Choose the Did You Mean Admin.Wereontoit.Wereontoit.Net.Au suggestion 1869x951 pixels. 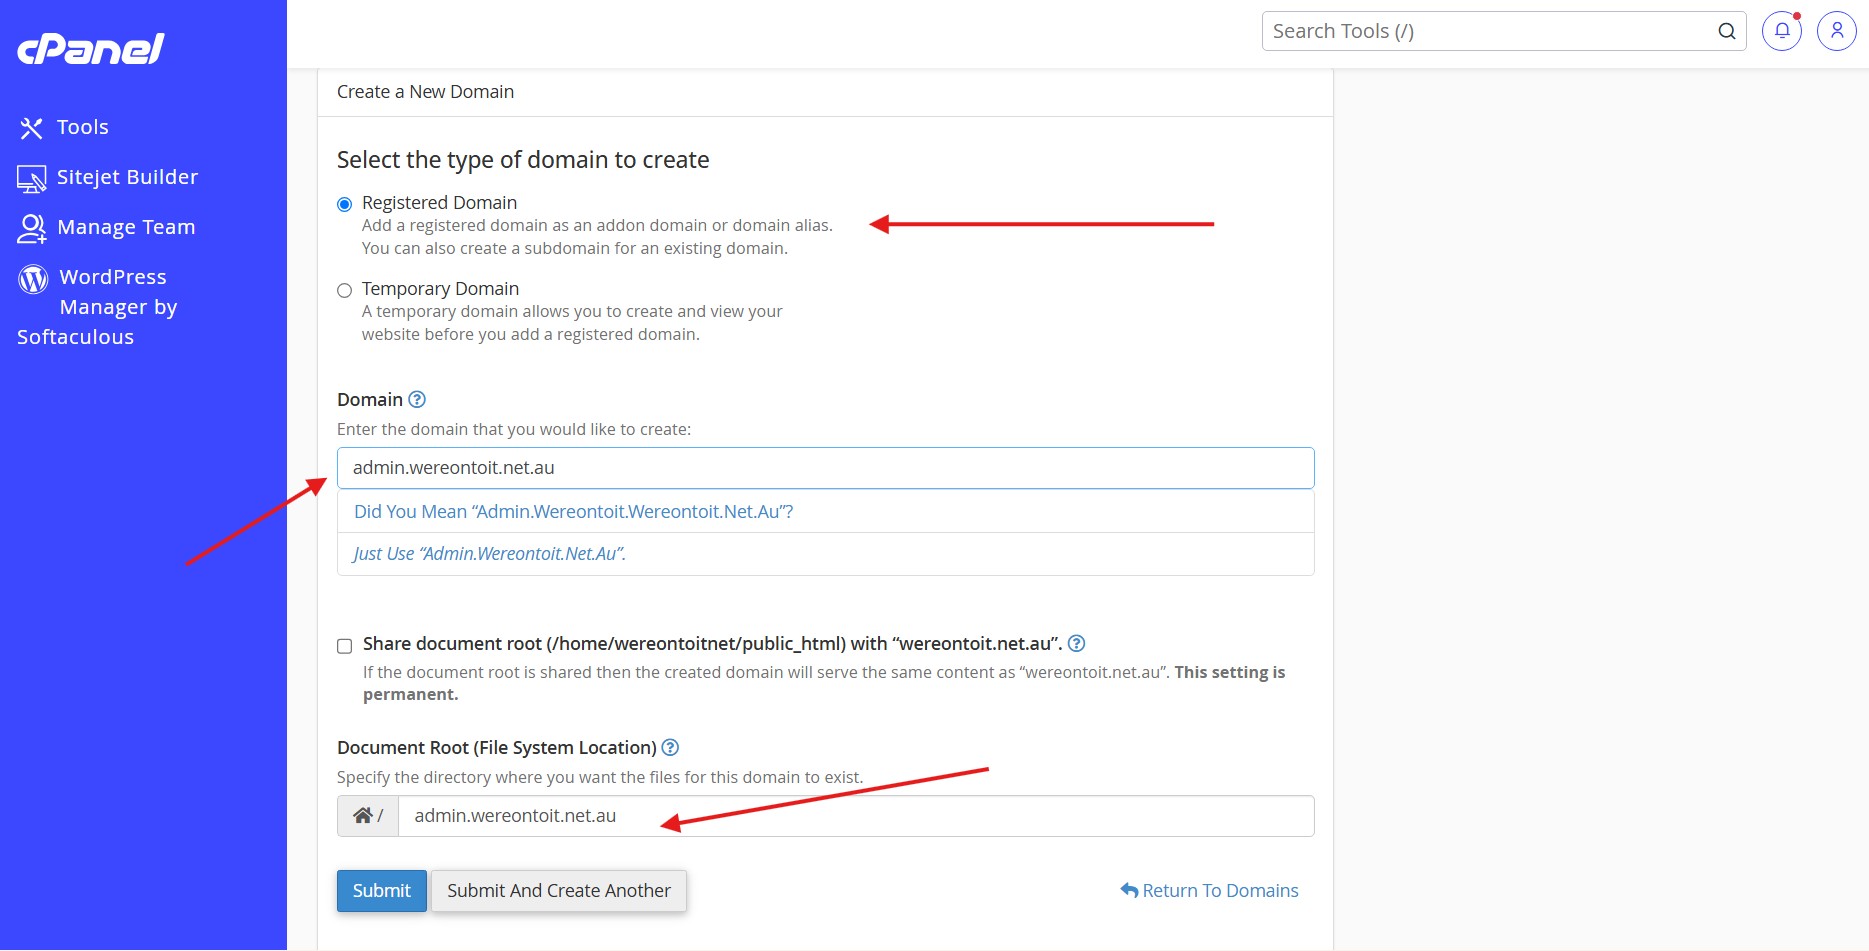826,511
